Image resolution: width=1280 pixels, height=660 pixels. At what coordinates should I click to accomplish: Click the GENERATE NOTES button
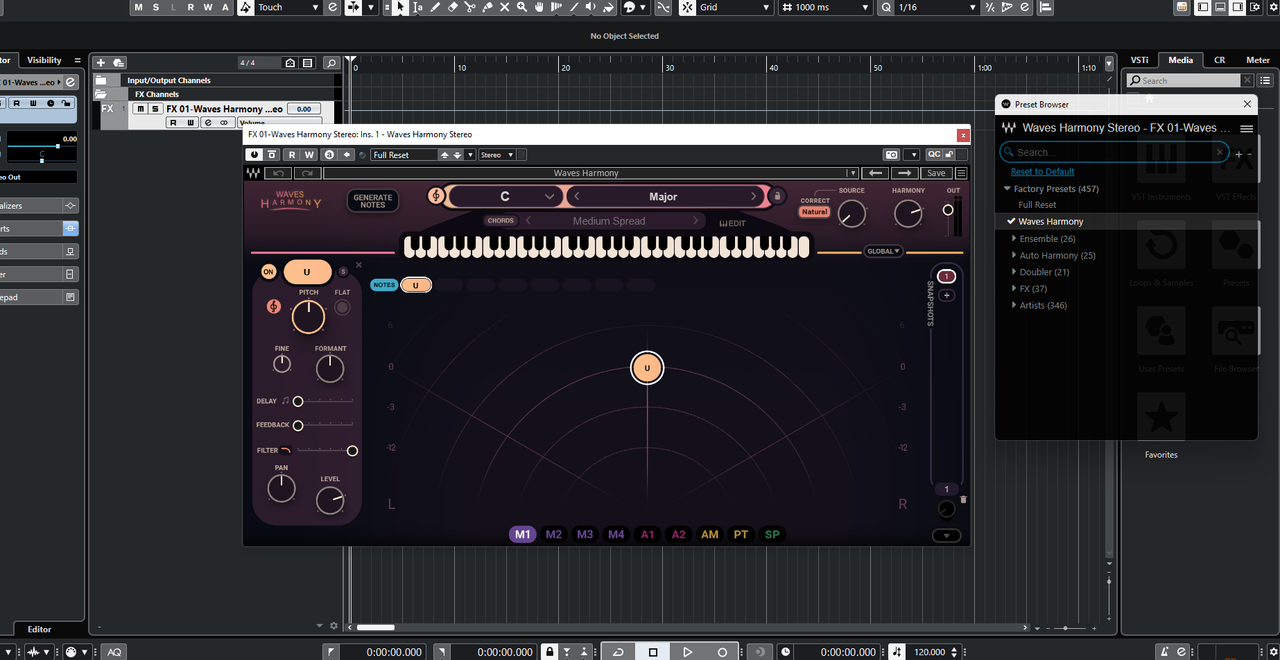tap(373, 201)
